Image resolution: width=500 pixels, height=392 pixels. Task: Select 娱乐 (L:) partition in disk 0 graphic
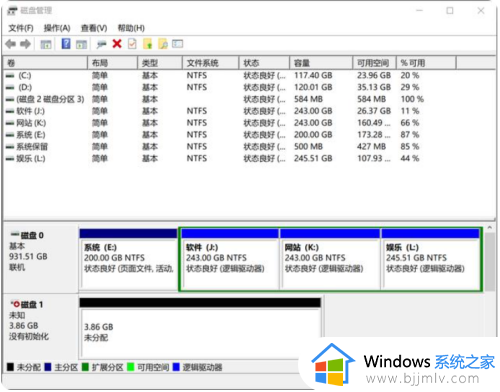[x=431, y=259]
